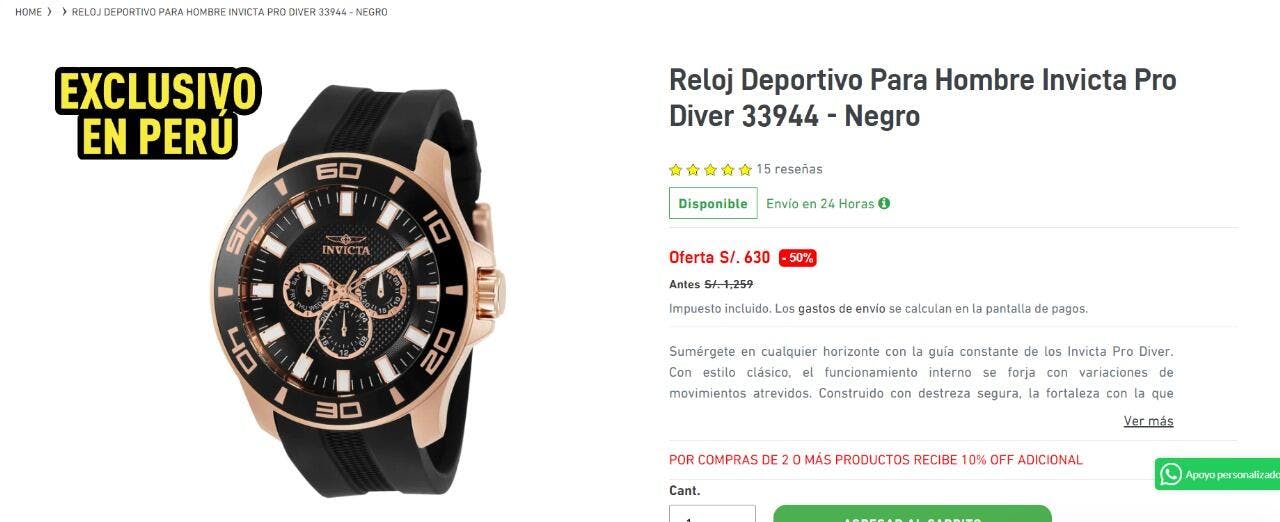Open the HOME breadcrumb link
The height and width of the screenshot is (522, 1280).
(28, 12)
